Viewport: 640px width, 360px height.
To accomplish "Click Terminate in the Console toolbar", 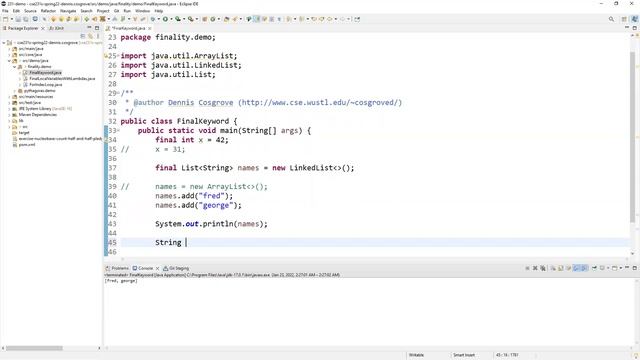I will click(x=527, y=268).
